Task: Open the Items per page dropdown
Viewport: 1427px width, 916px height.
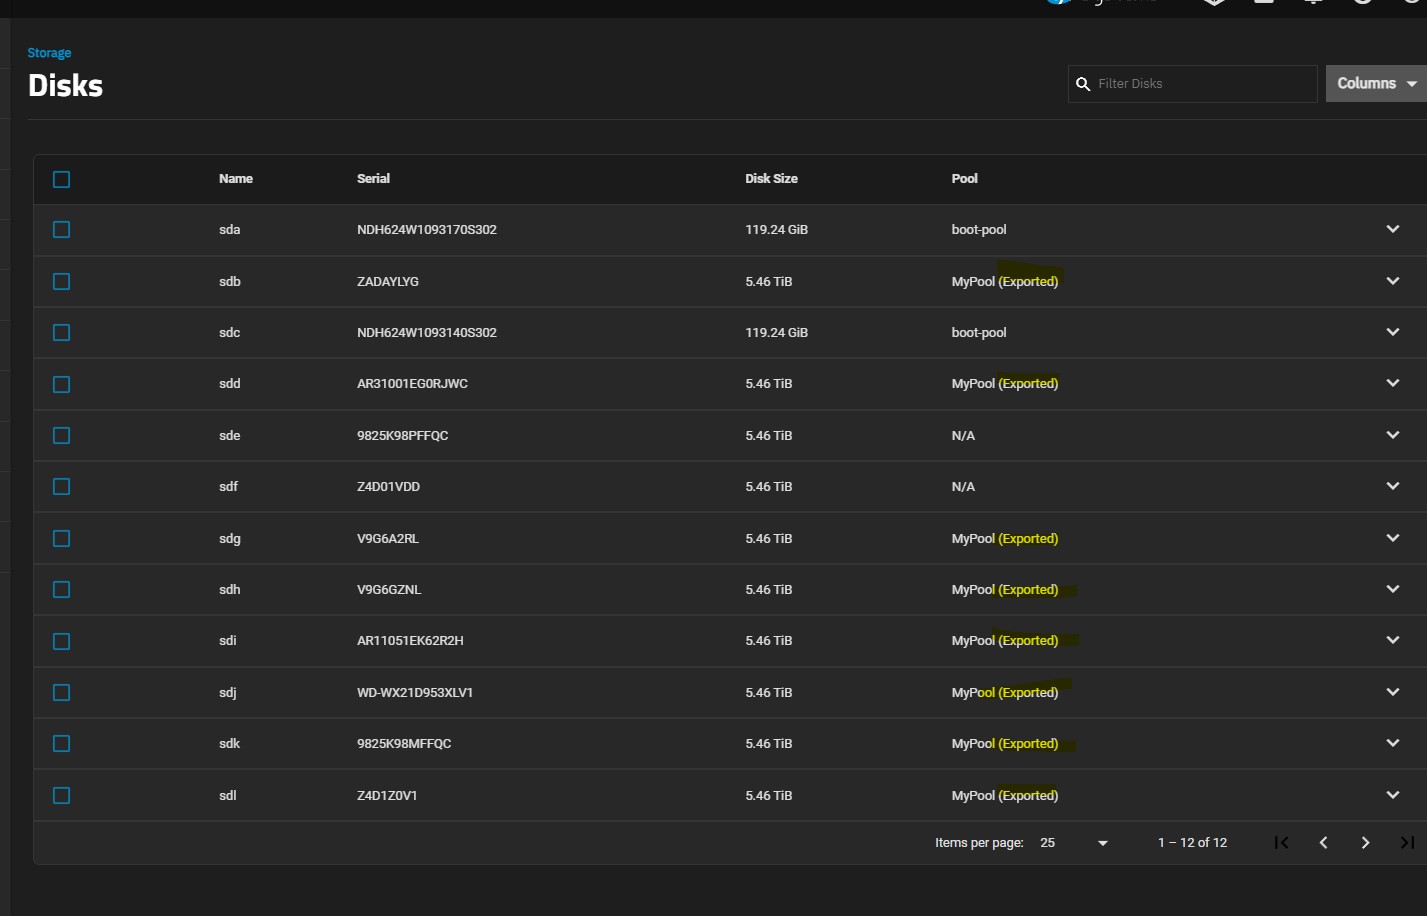Action: click(1075, 843)
